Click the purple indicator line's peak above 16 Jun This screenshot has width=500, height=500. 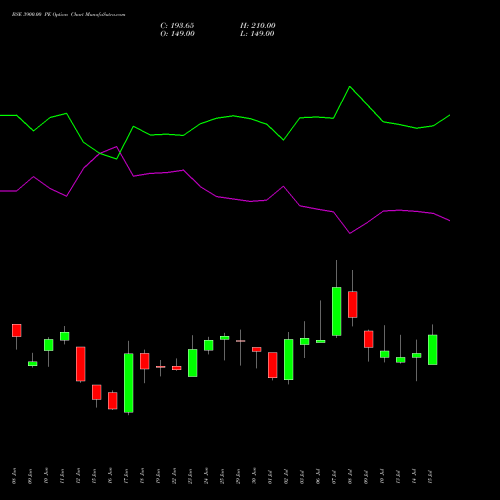coord(117,146)
